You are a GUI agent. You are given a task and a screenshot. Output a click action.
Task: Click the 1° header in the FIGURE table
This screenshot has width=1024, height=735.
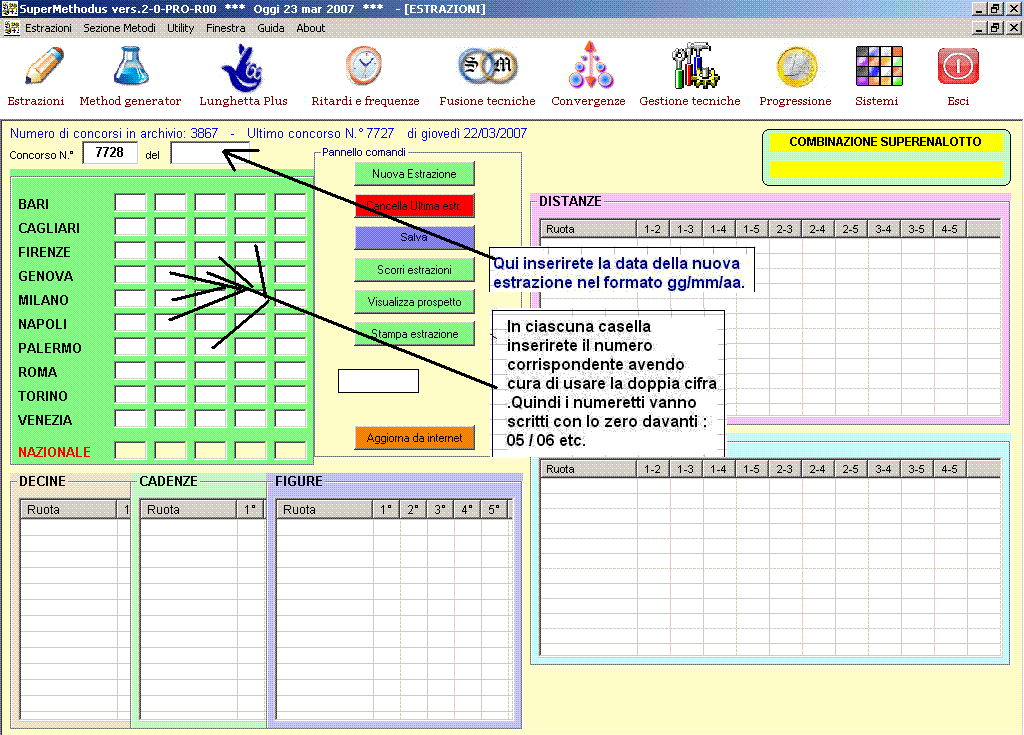tap(386, 510)
